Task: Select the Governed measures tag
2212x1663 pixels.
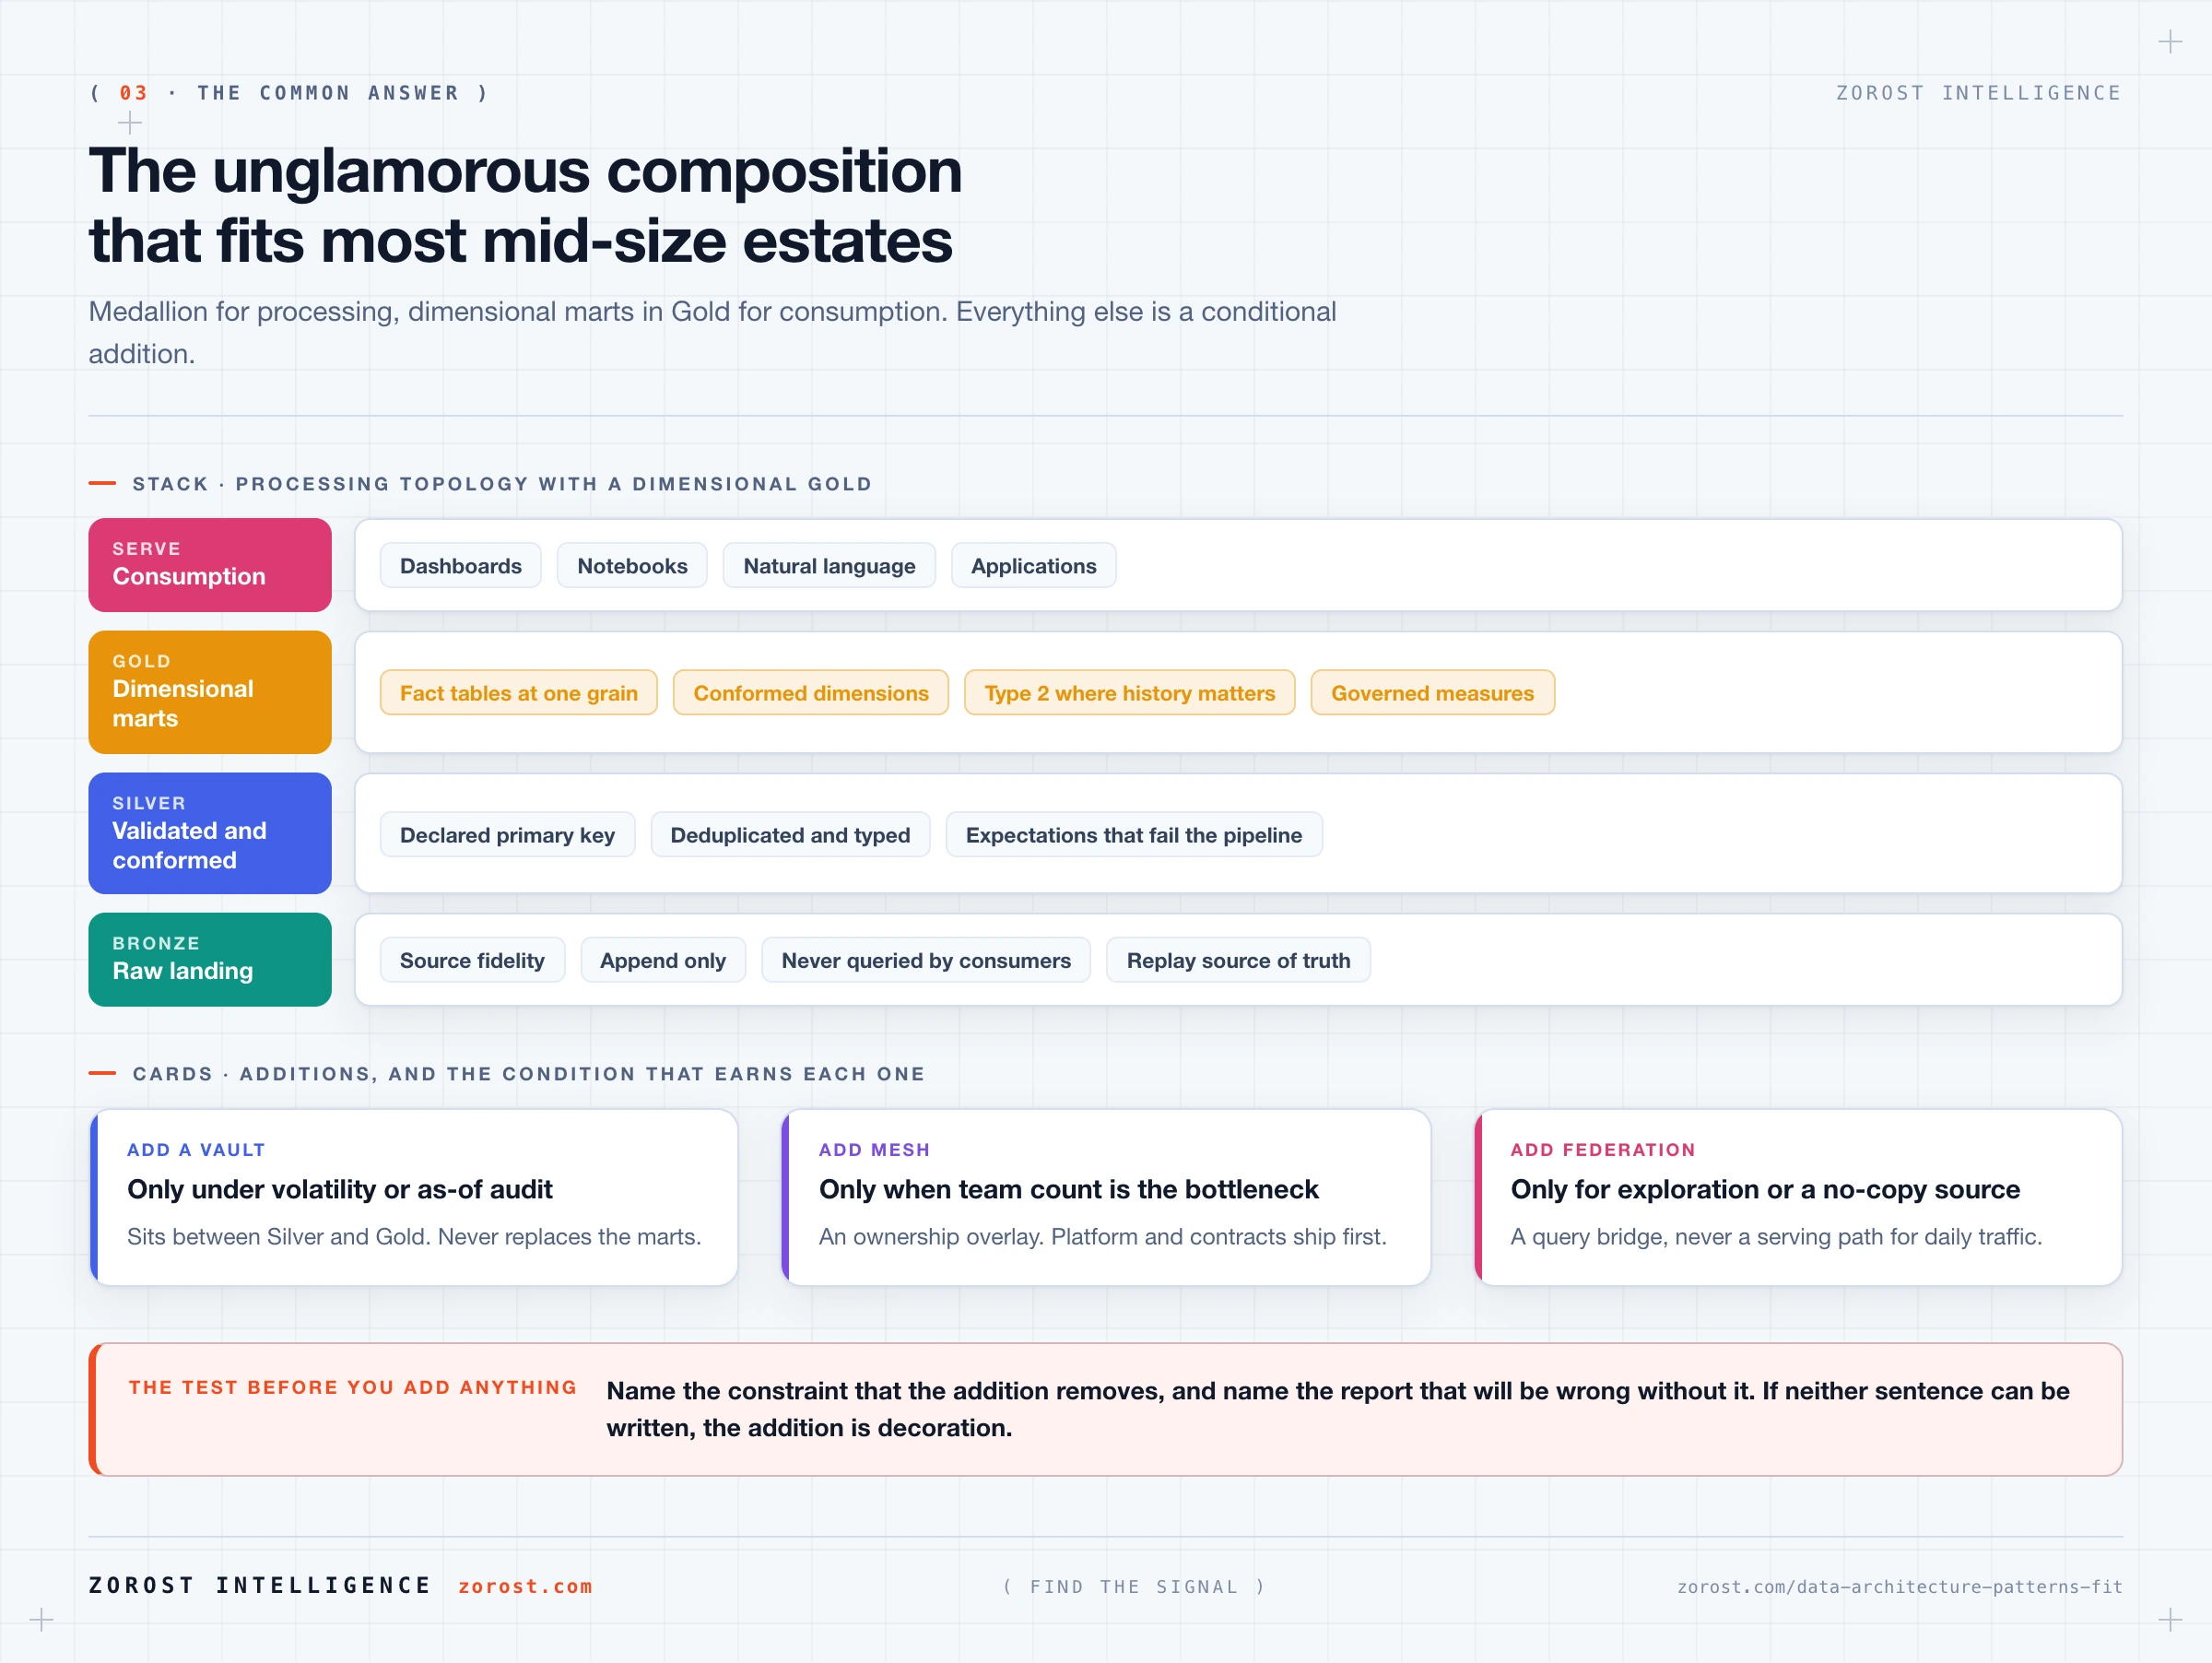Action: [1432, 693]
